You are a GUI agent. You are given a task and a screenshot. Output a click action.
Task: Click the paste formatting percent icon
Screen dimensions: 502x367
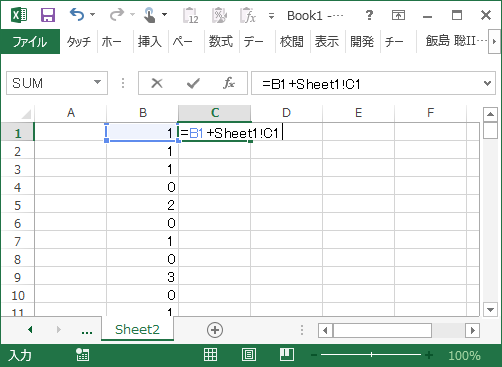click(x=219, y=15)
